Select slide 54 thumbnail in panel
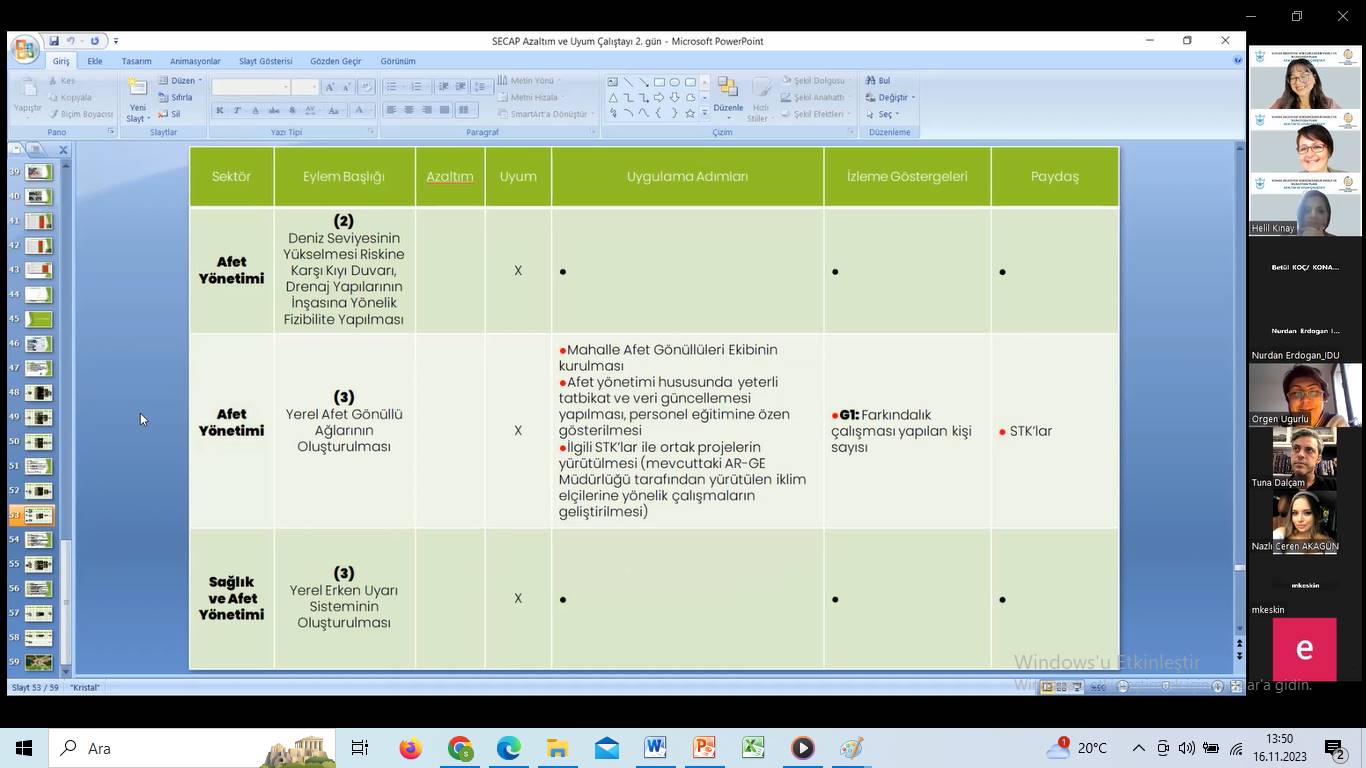Image resolution: width=1366 pixels, height=768 pixels. 38,540
